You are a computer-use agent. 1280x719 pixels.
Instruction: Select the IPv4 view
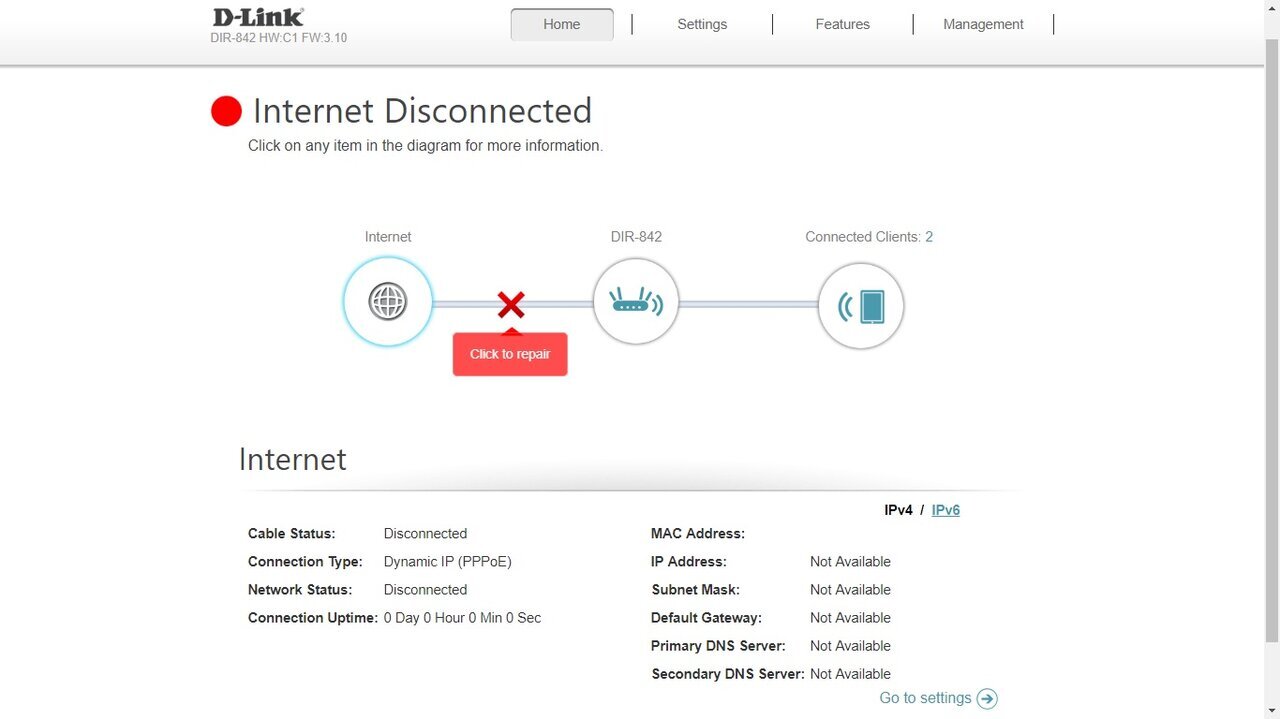click(x=898, y=510)
